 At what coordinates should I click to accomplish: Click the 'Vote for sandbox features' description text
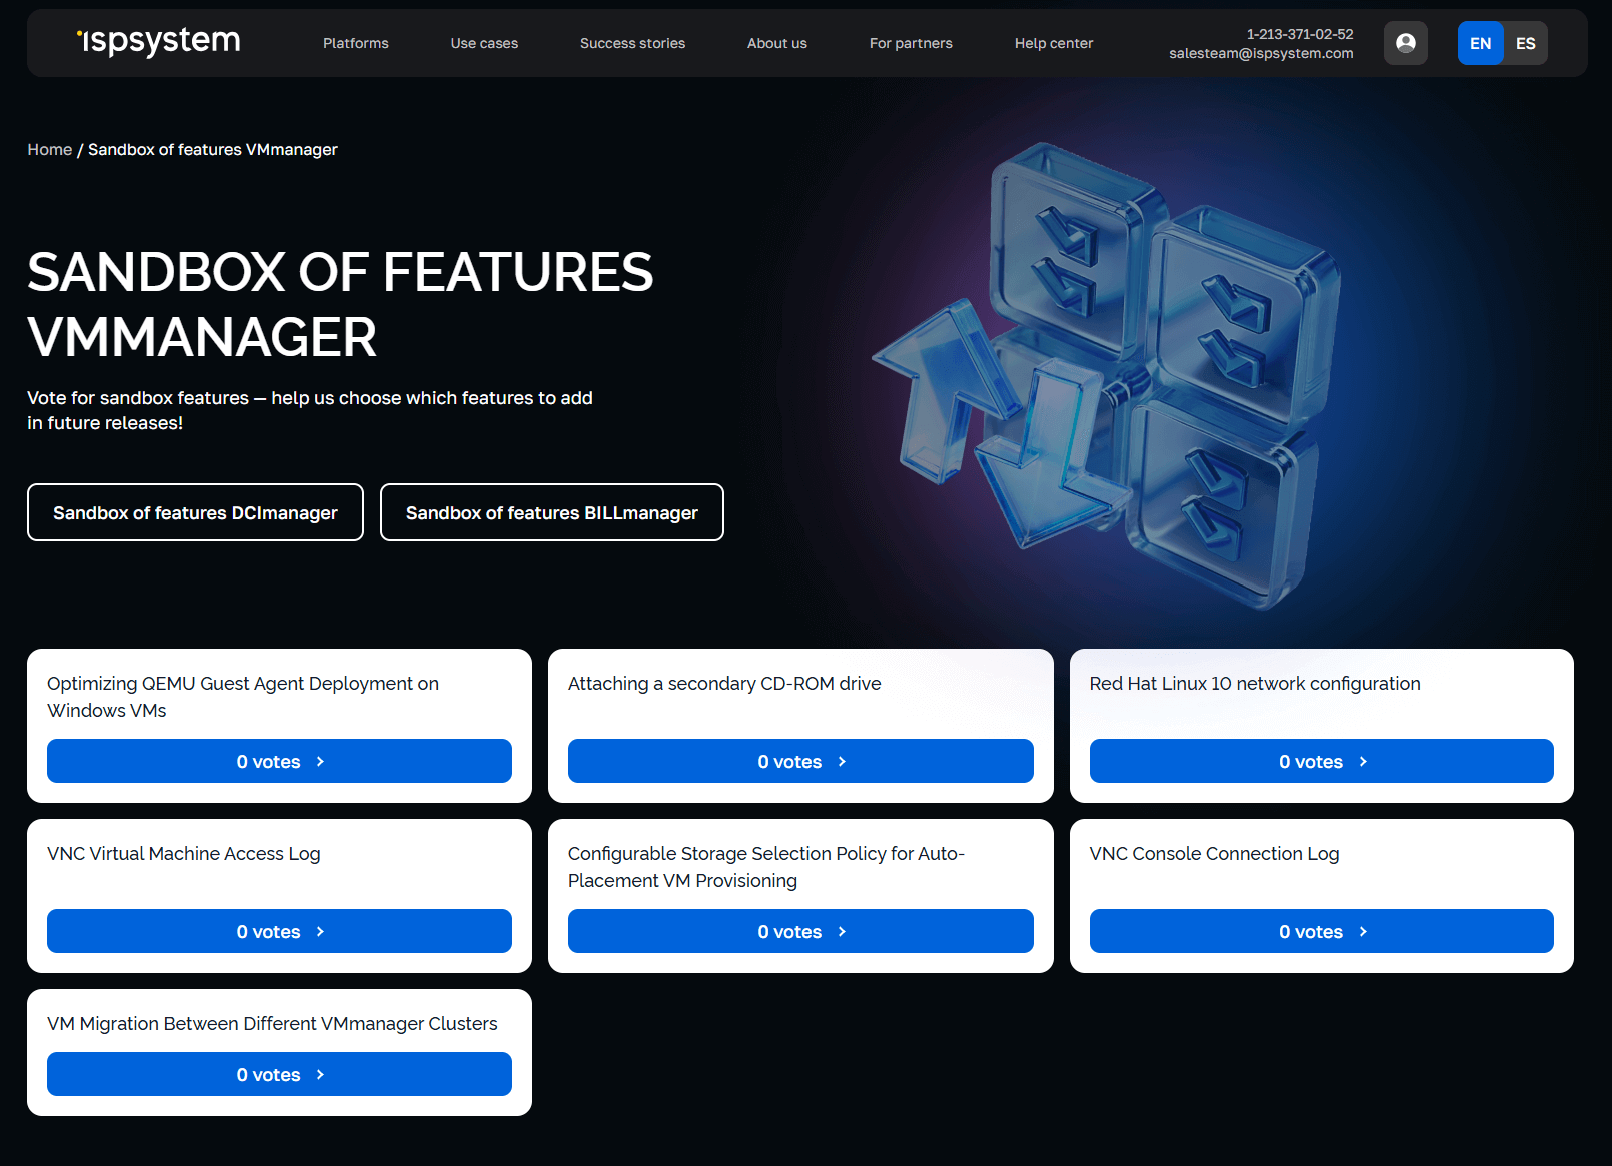[310, 410]
